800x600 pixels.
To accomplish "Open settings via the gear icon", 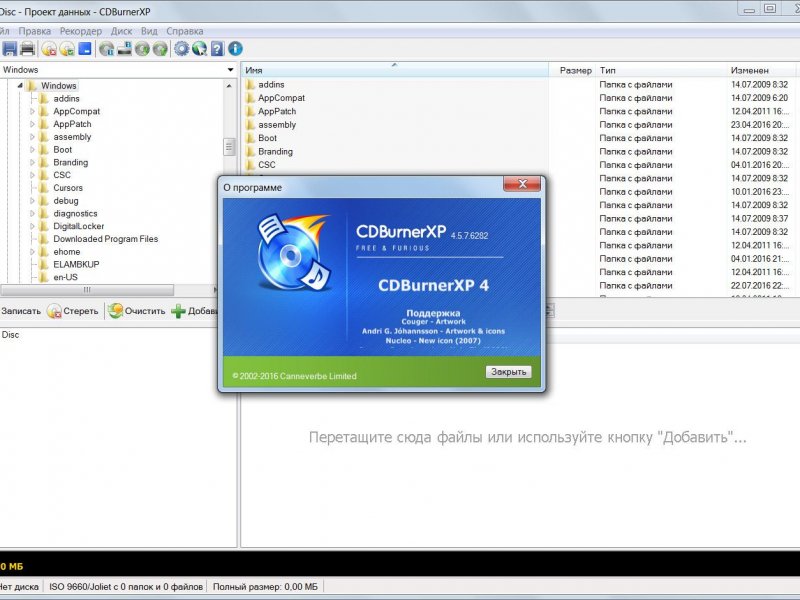I will 181,49.
